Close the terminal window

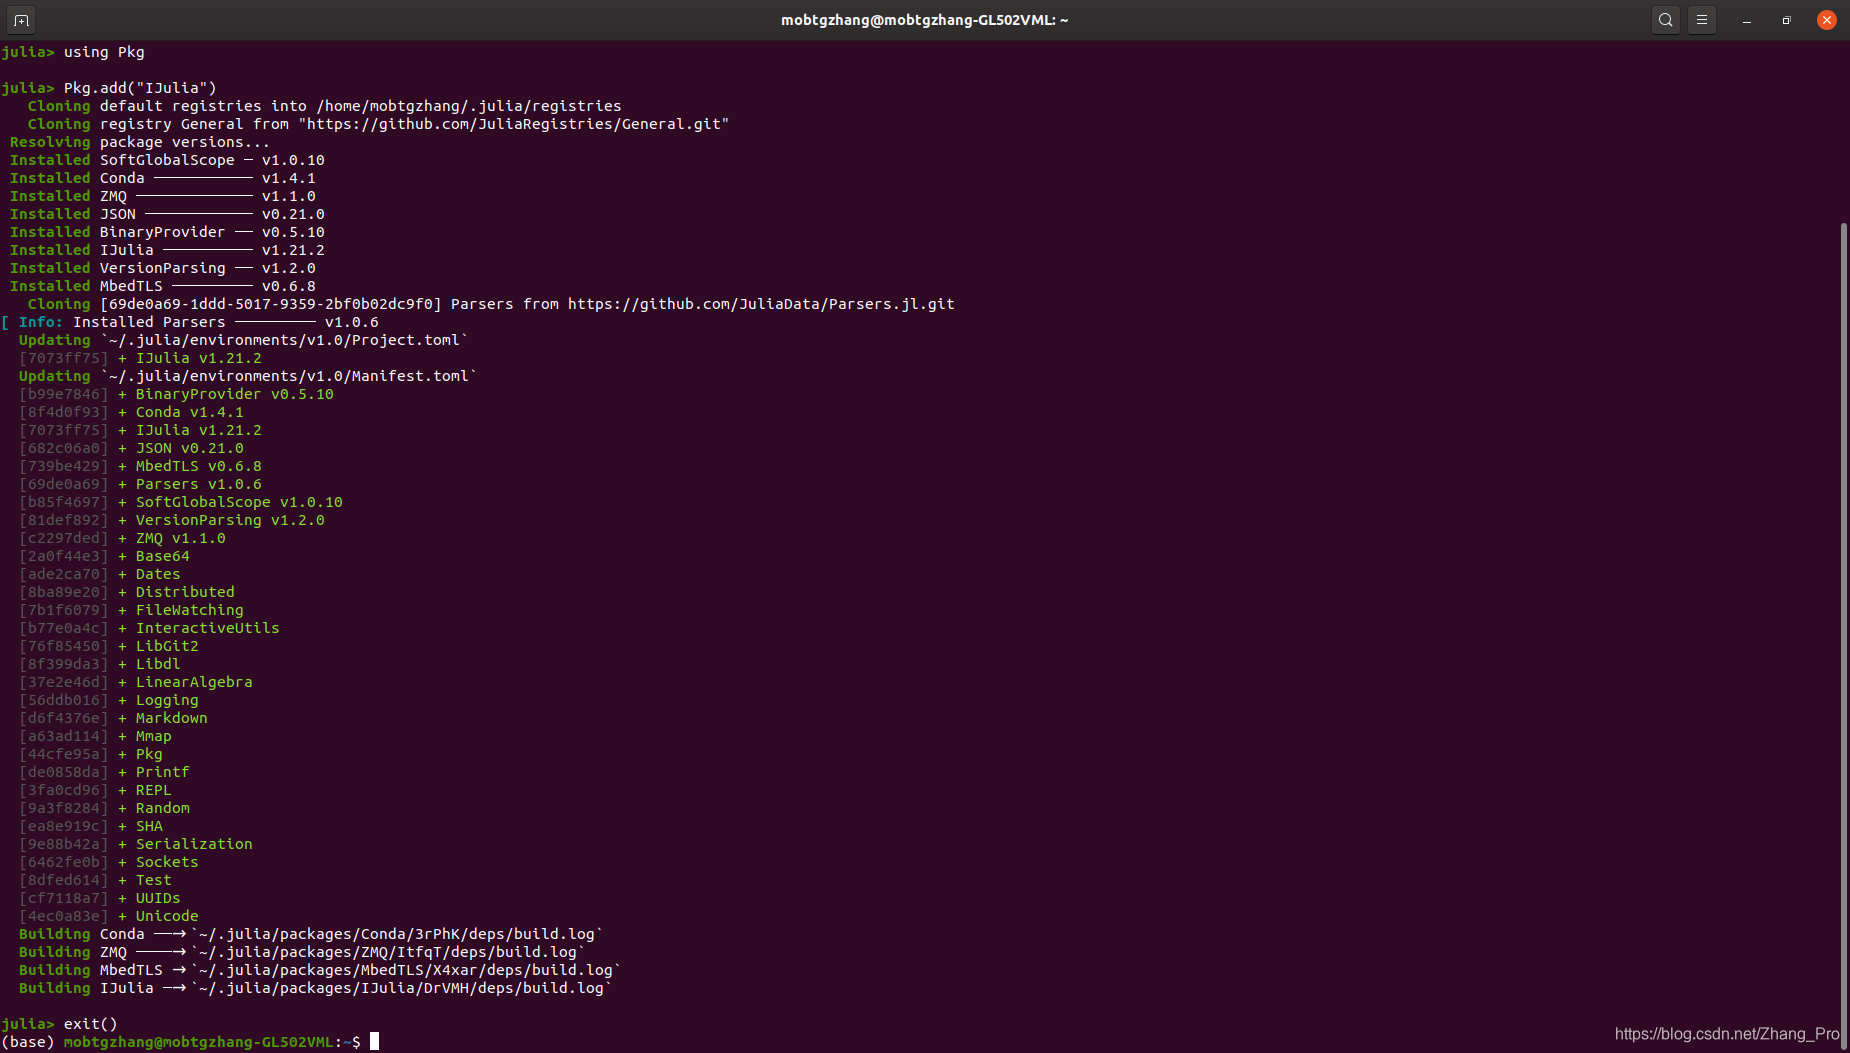(1826, 20)
